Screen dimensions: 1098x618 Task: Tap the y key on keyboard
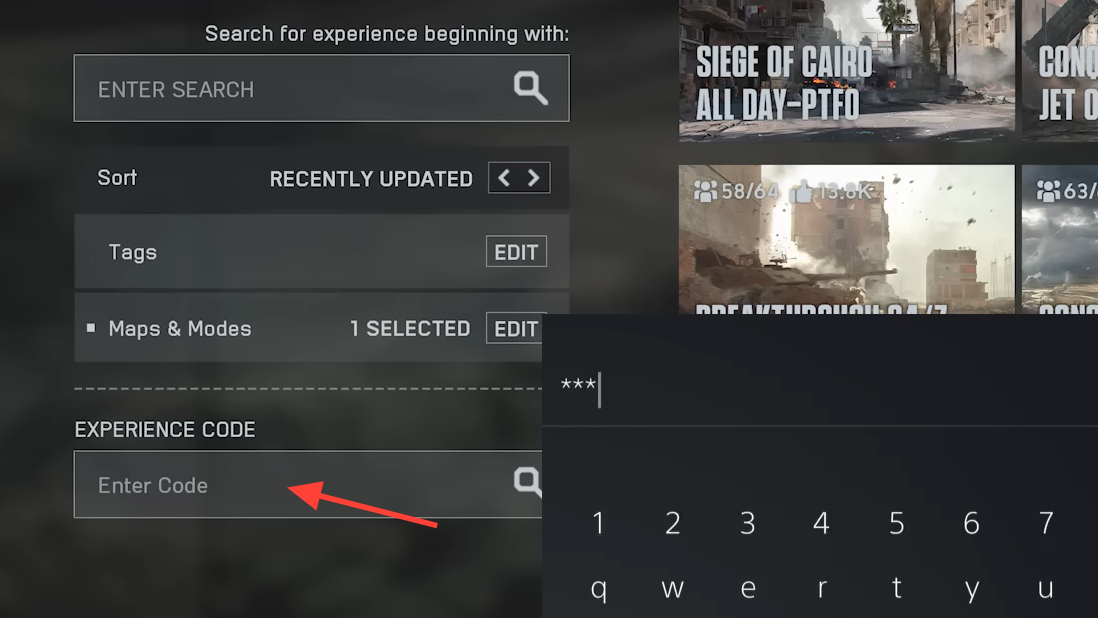coord(971,589)
